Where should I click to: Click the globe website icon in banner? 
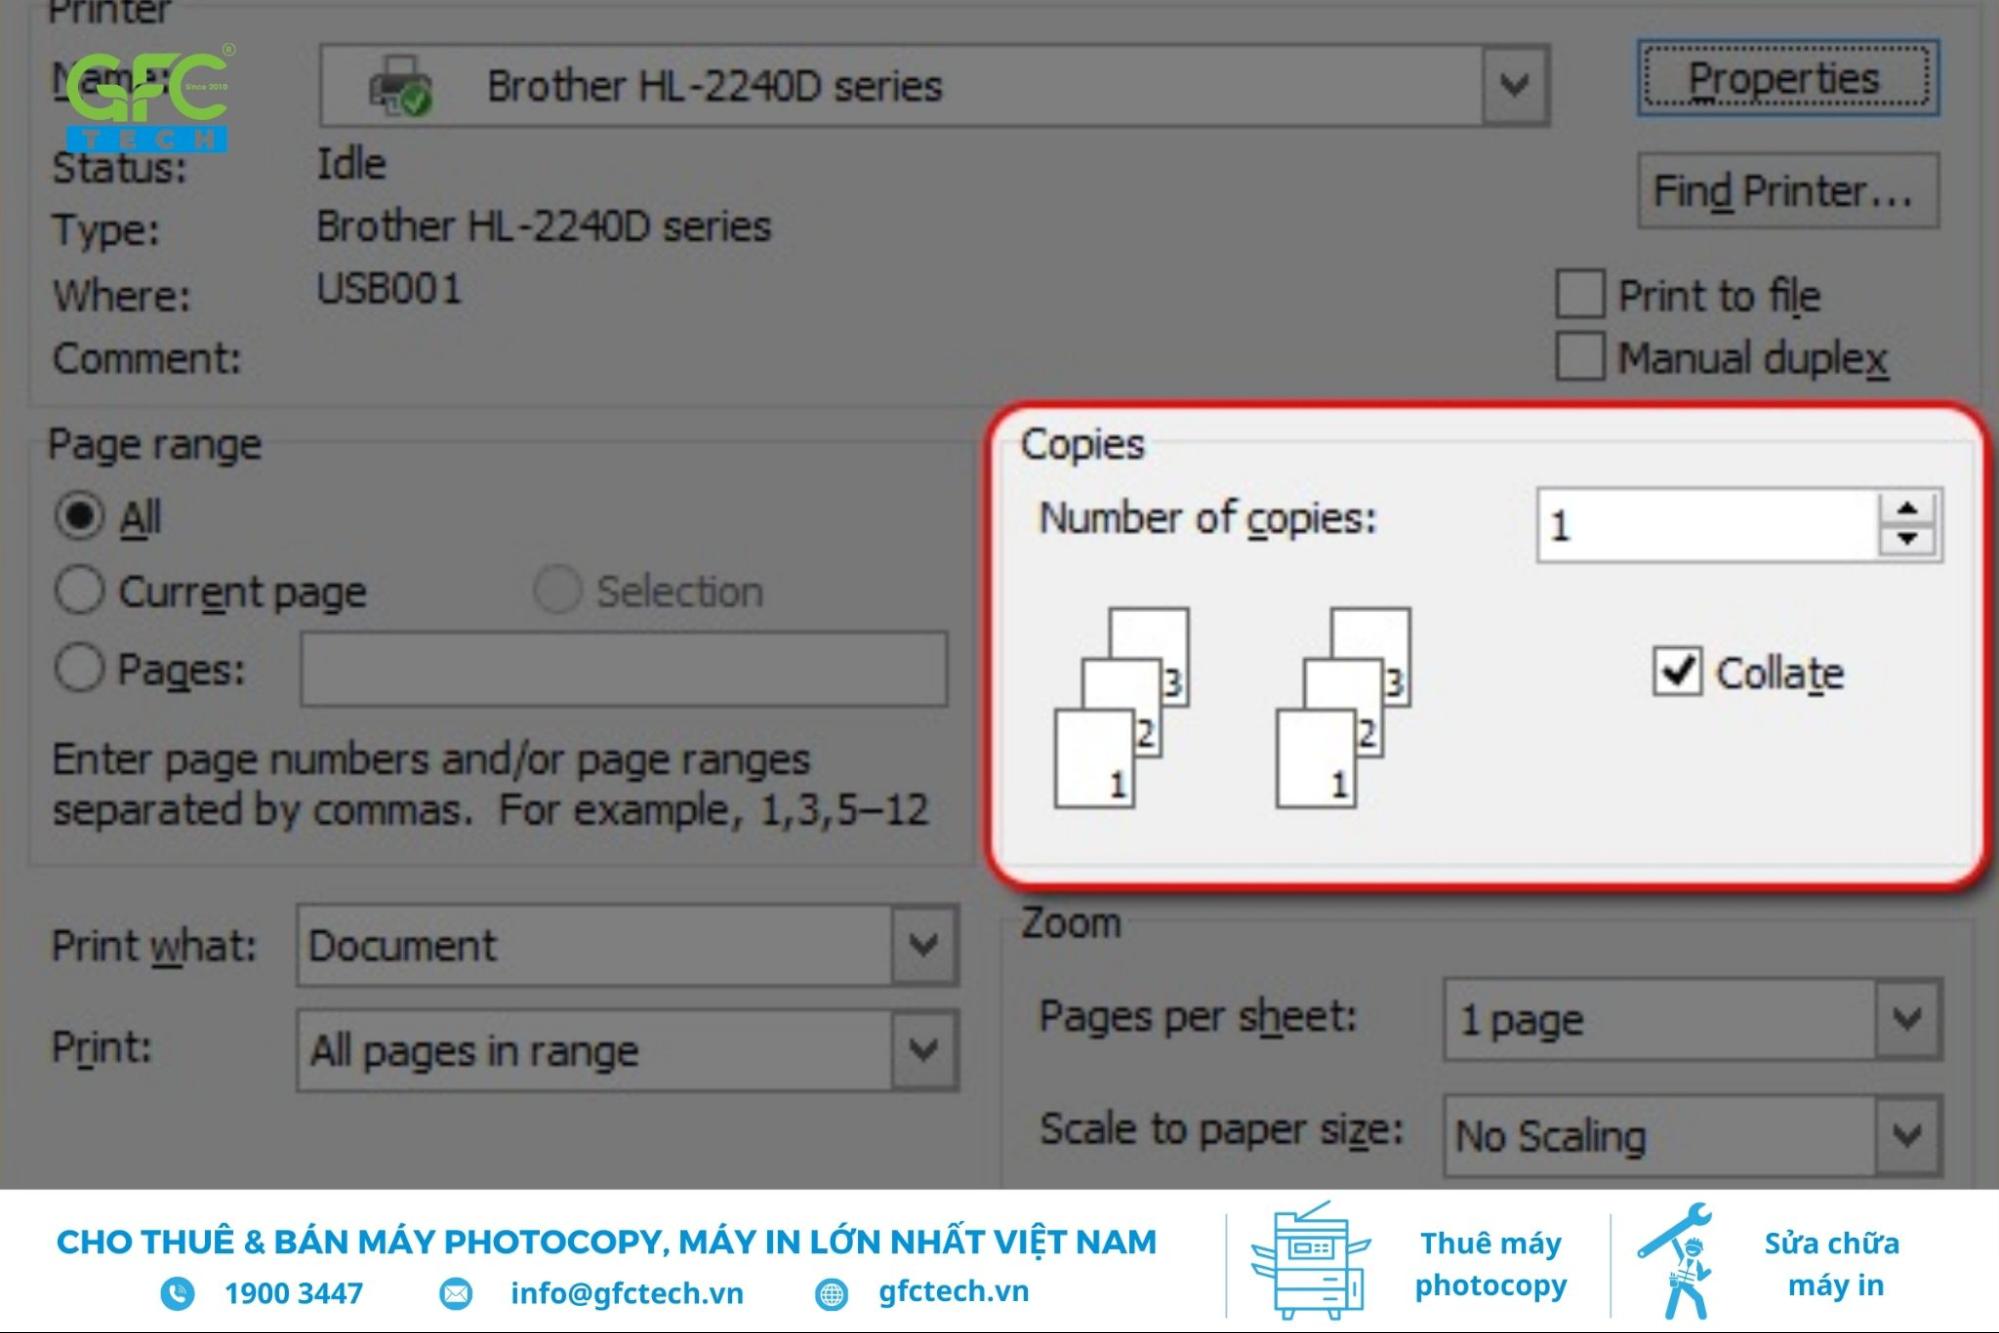click(831, 1294)
